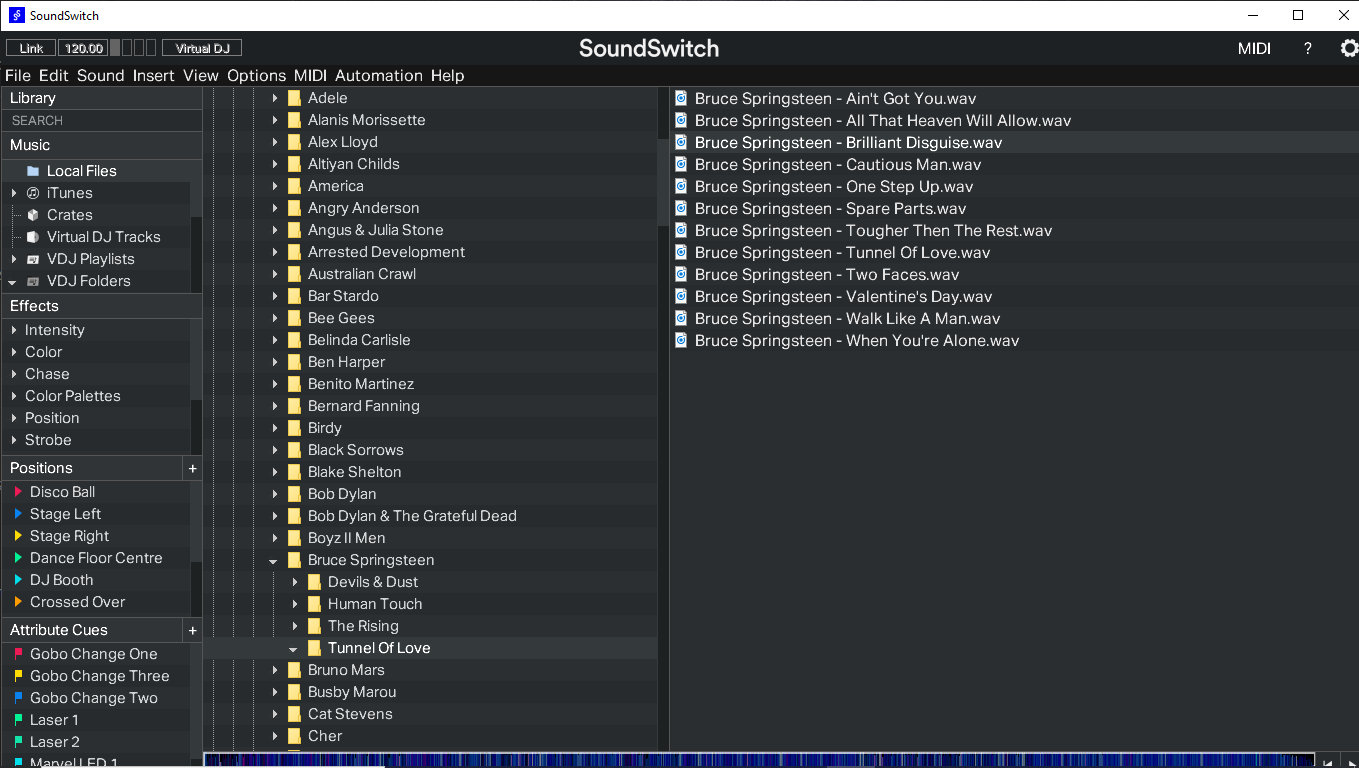This screenshot has width=1359, height=768.
Task: Click the Crossed Over orange marker icon
Action: pyautogui.click(x=18, y=602)
